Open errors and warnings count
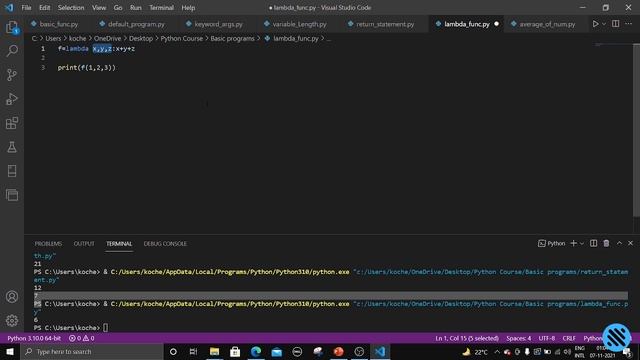640x360 pixels. click(x=81, y=338)
